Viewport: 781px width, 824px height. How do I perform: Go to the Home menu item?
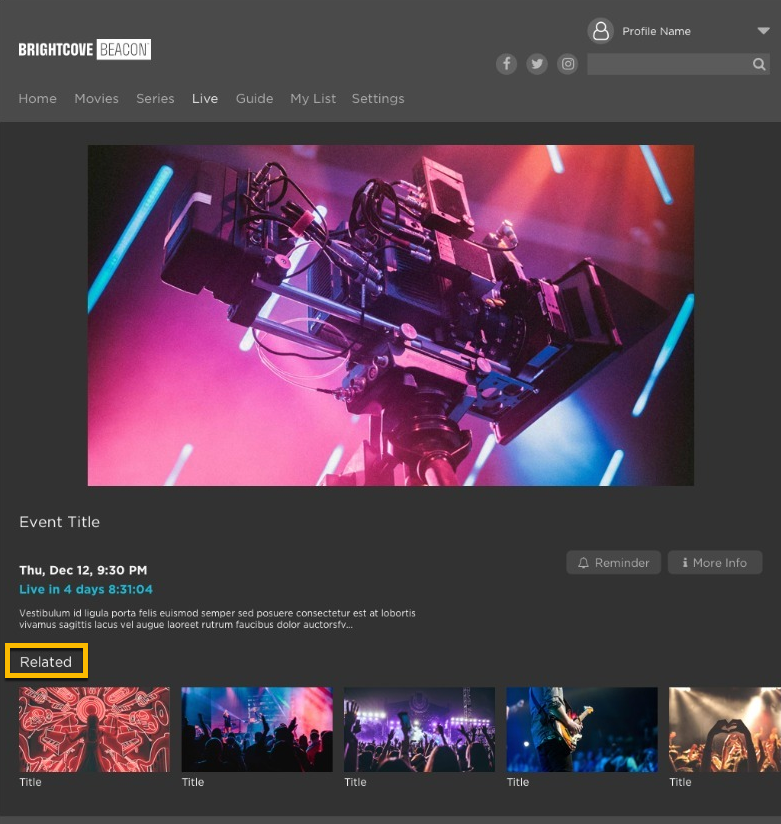point(38,99)
